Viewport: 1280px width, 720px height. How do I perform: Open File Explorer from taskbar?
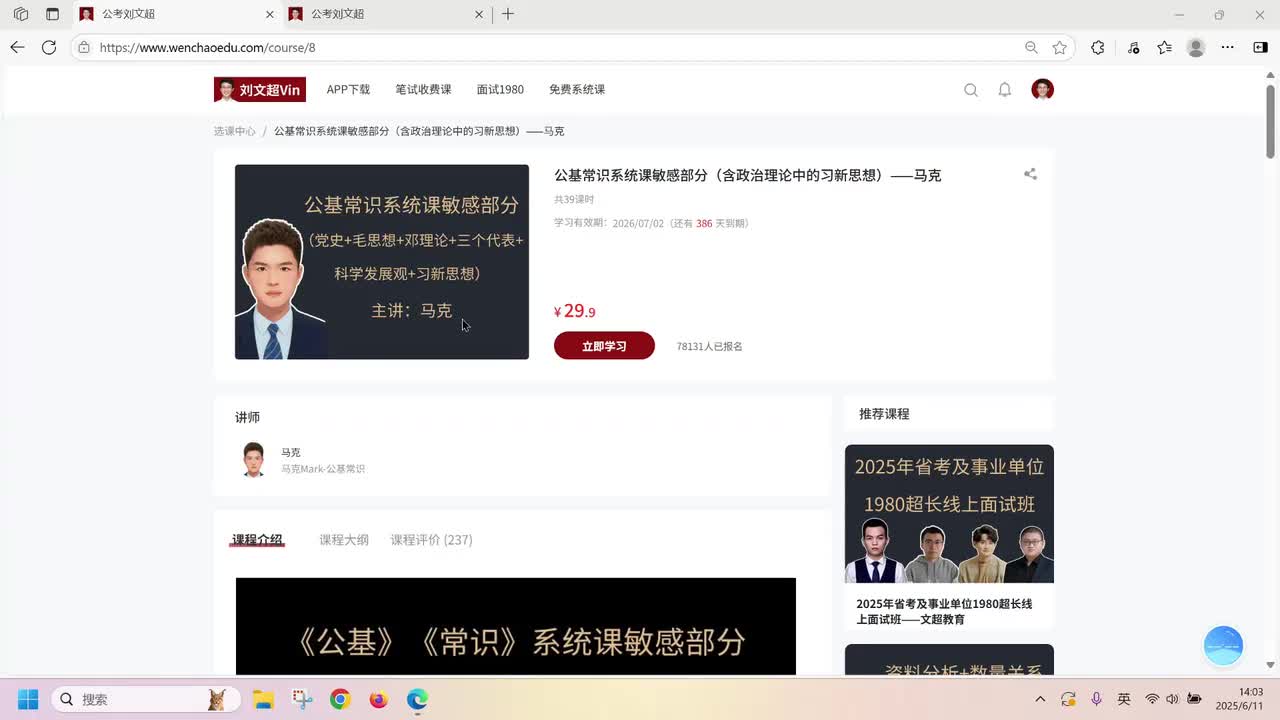tap(263, 699)
